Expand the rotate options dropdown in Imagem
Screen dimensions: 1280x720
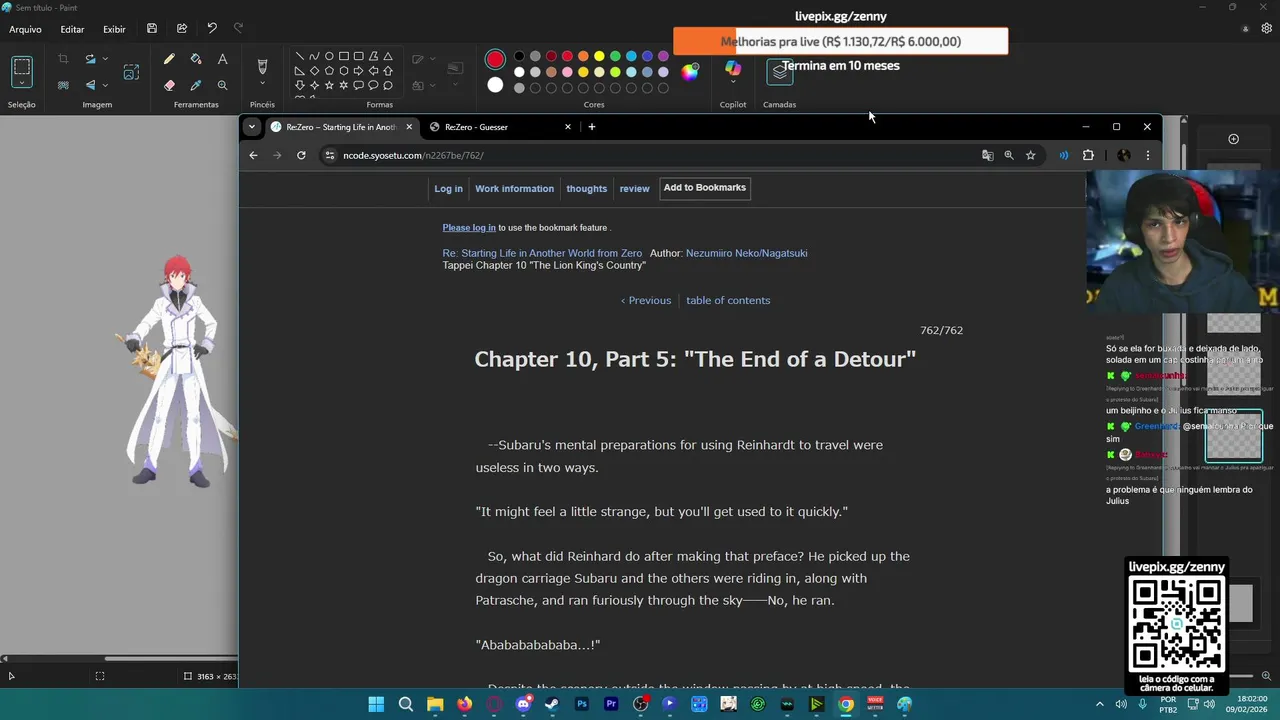click(x=105, y=60)
